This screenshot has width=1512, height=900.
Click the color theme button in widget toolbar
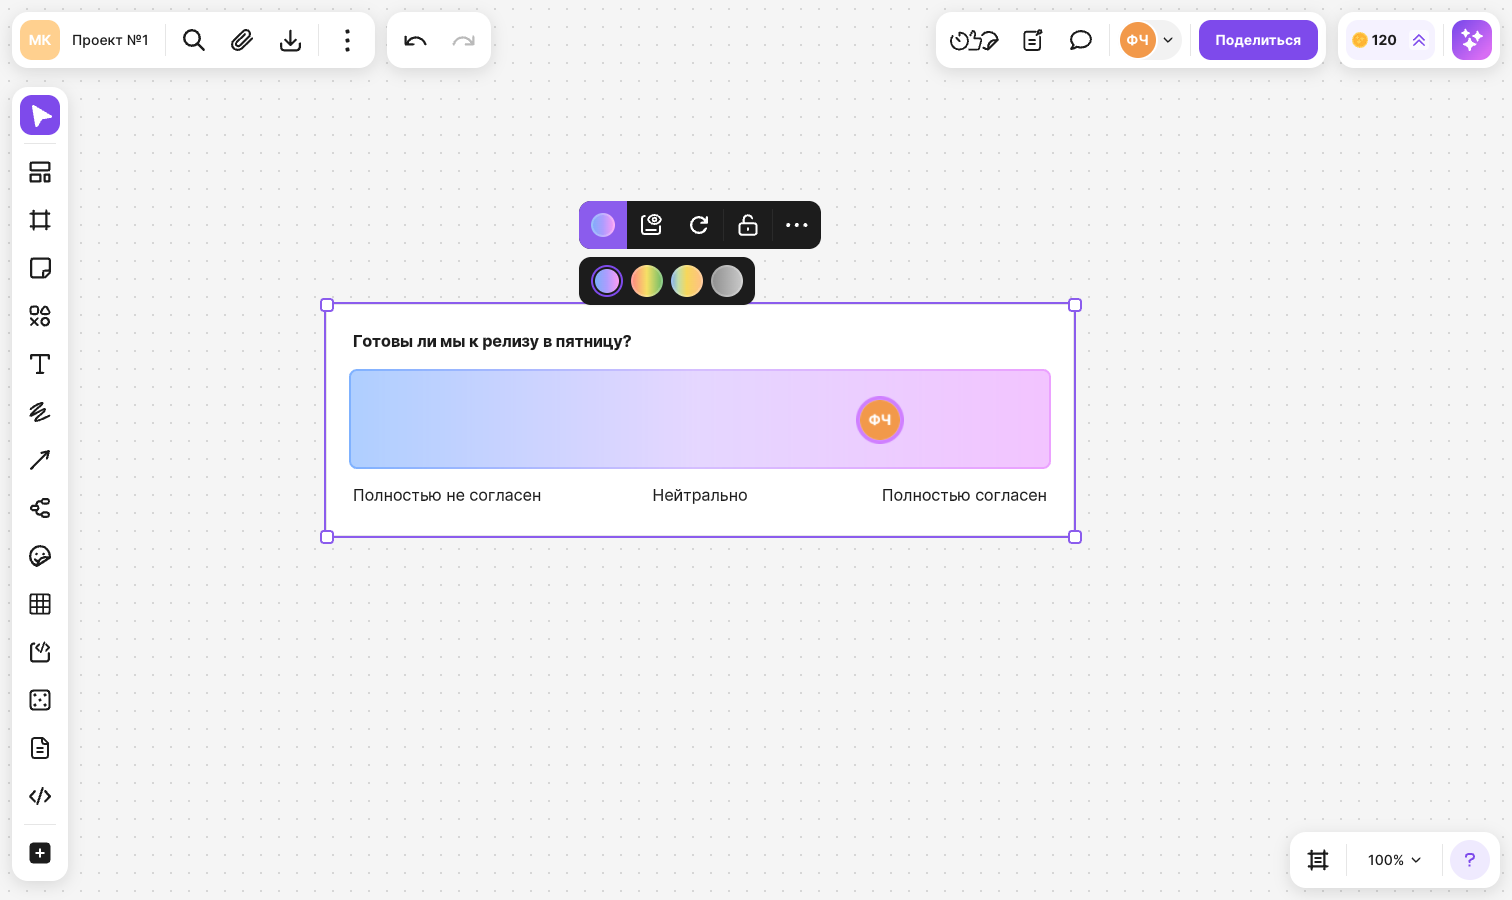coord(603,225)
